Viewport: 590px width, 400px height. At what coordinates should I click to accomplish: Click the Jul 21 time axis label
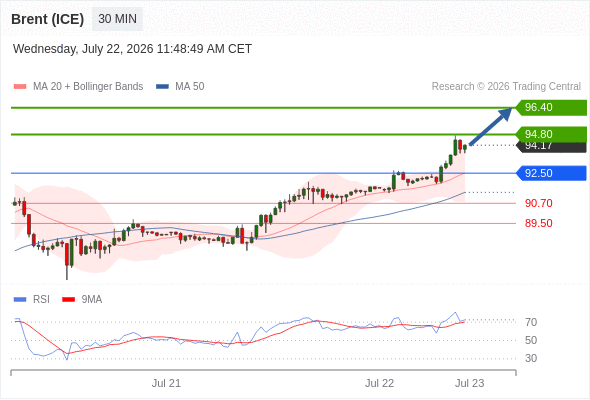tap(166, 383)
